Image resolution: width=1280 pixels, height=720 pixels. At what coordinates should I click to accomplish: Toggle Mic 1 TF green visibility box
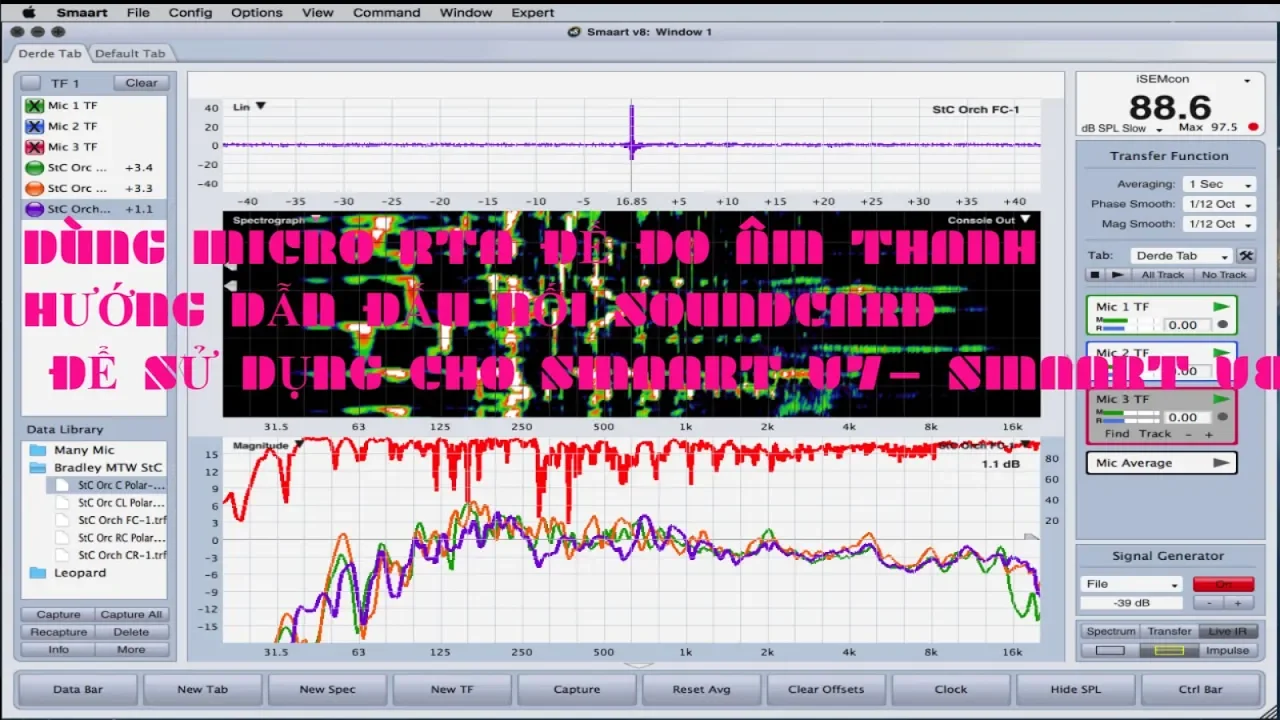point(34,105)
